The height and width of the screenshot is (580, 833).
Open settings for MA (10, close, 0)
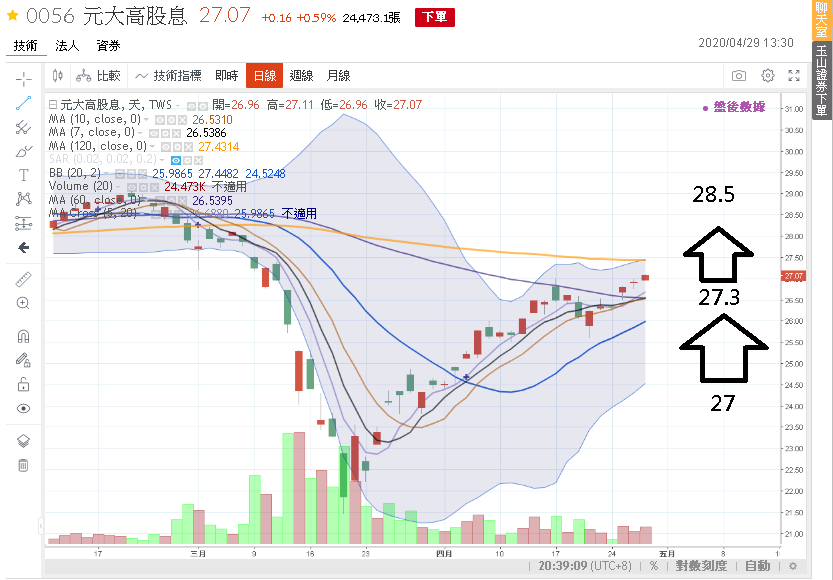(172, 120)
